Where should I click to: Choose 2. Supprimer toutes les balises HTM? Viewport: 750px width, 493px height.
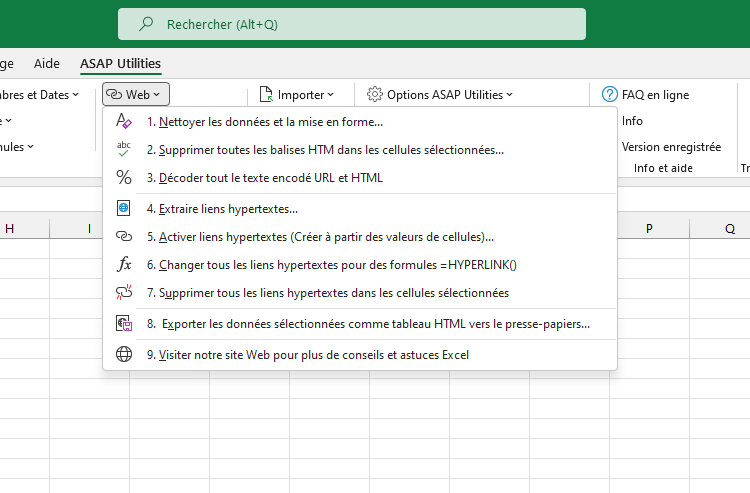pyautogui.click(x=360, y=149)
